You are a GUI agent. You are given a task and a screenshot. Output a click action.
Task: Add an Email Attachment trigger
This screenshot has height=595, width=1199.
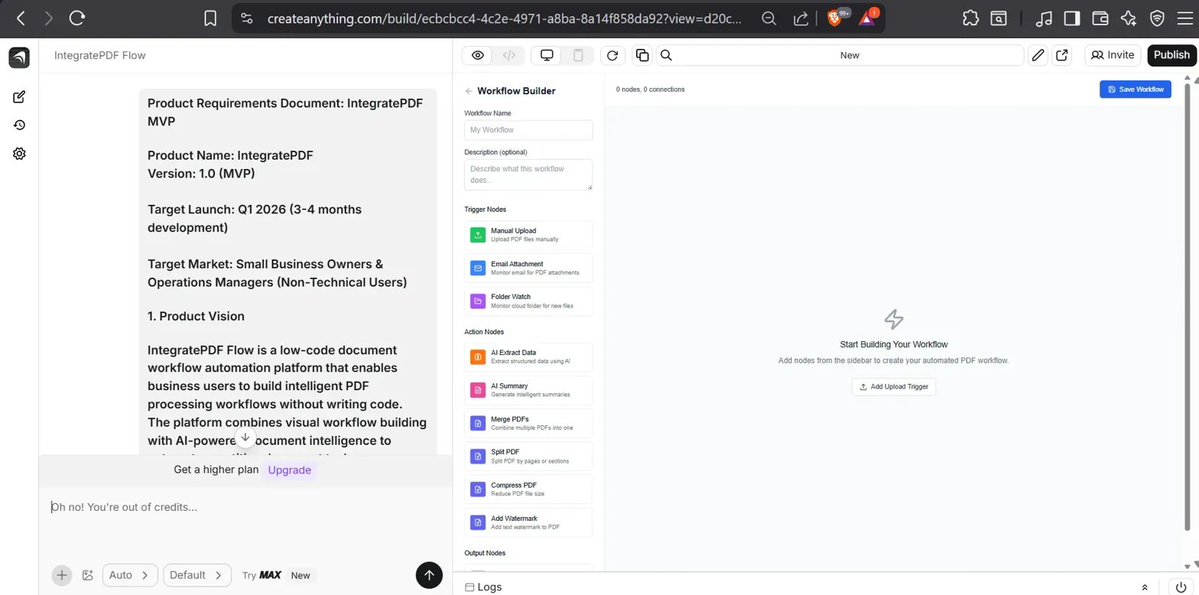coord(530,268)
